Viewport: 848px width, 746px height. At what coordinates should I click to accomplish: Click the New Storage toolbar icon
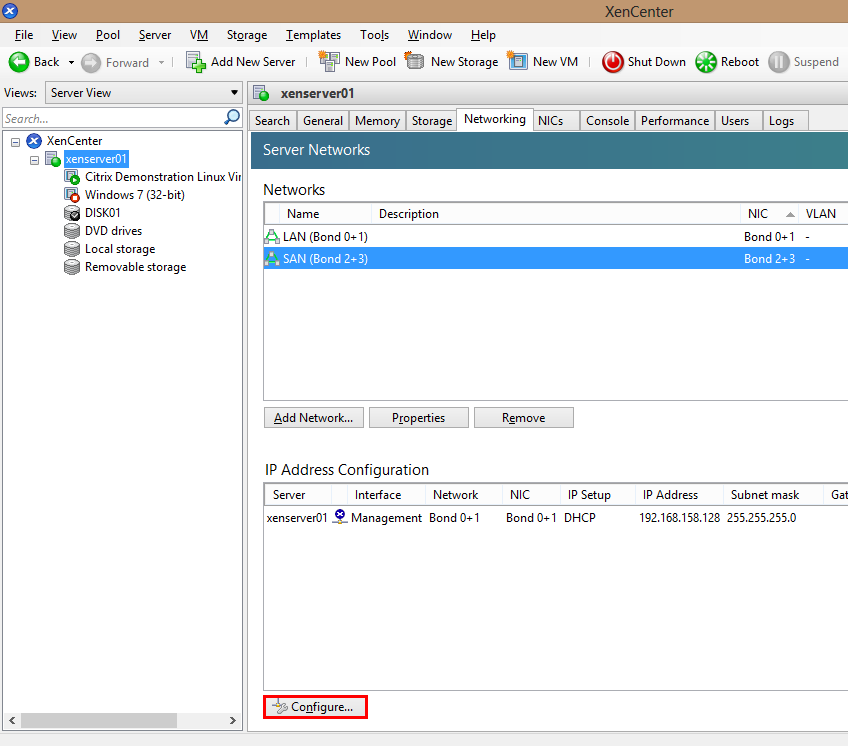pyautogui.click(x=415, y=61)
